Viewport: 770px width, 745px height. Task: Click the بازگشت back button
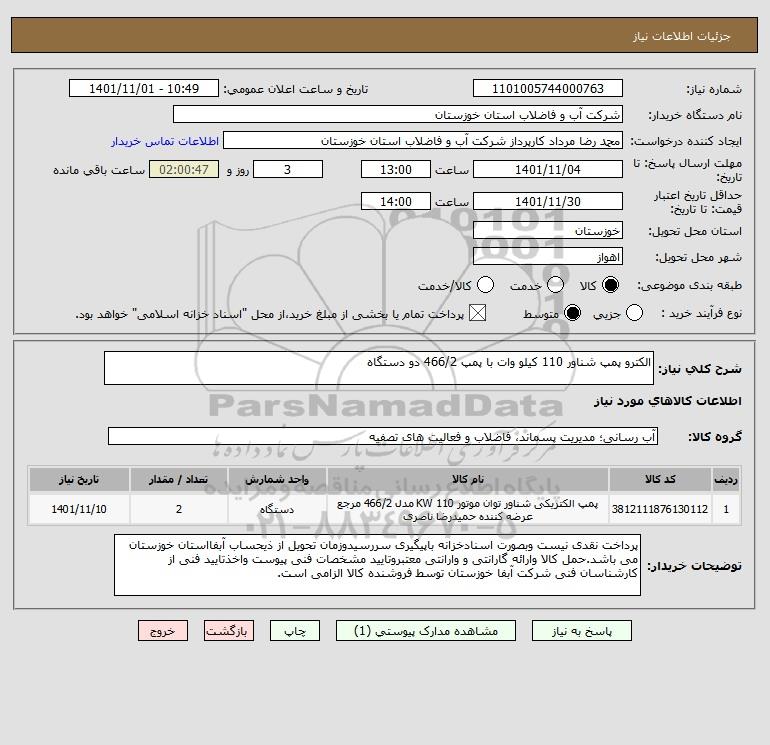tap(229, 631)
